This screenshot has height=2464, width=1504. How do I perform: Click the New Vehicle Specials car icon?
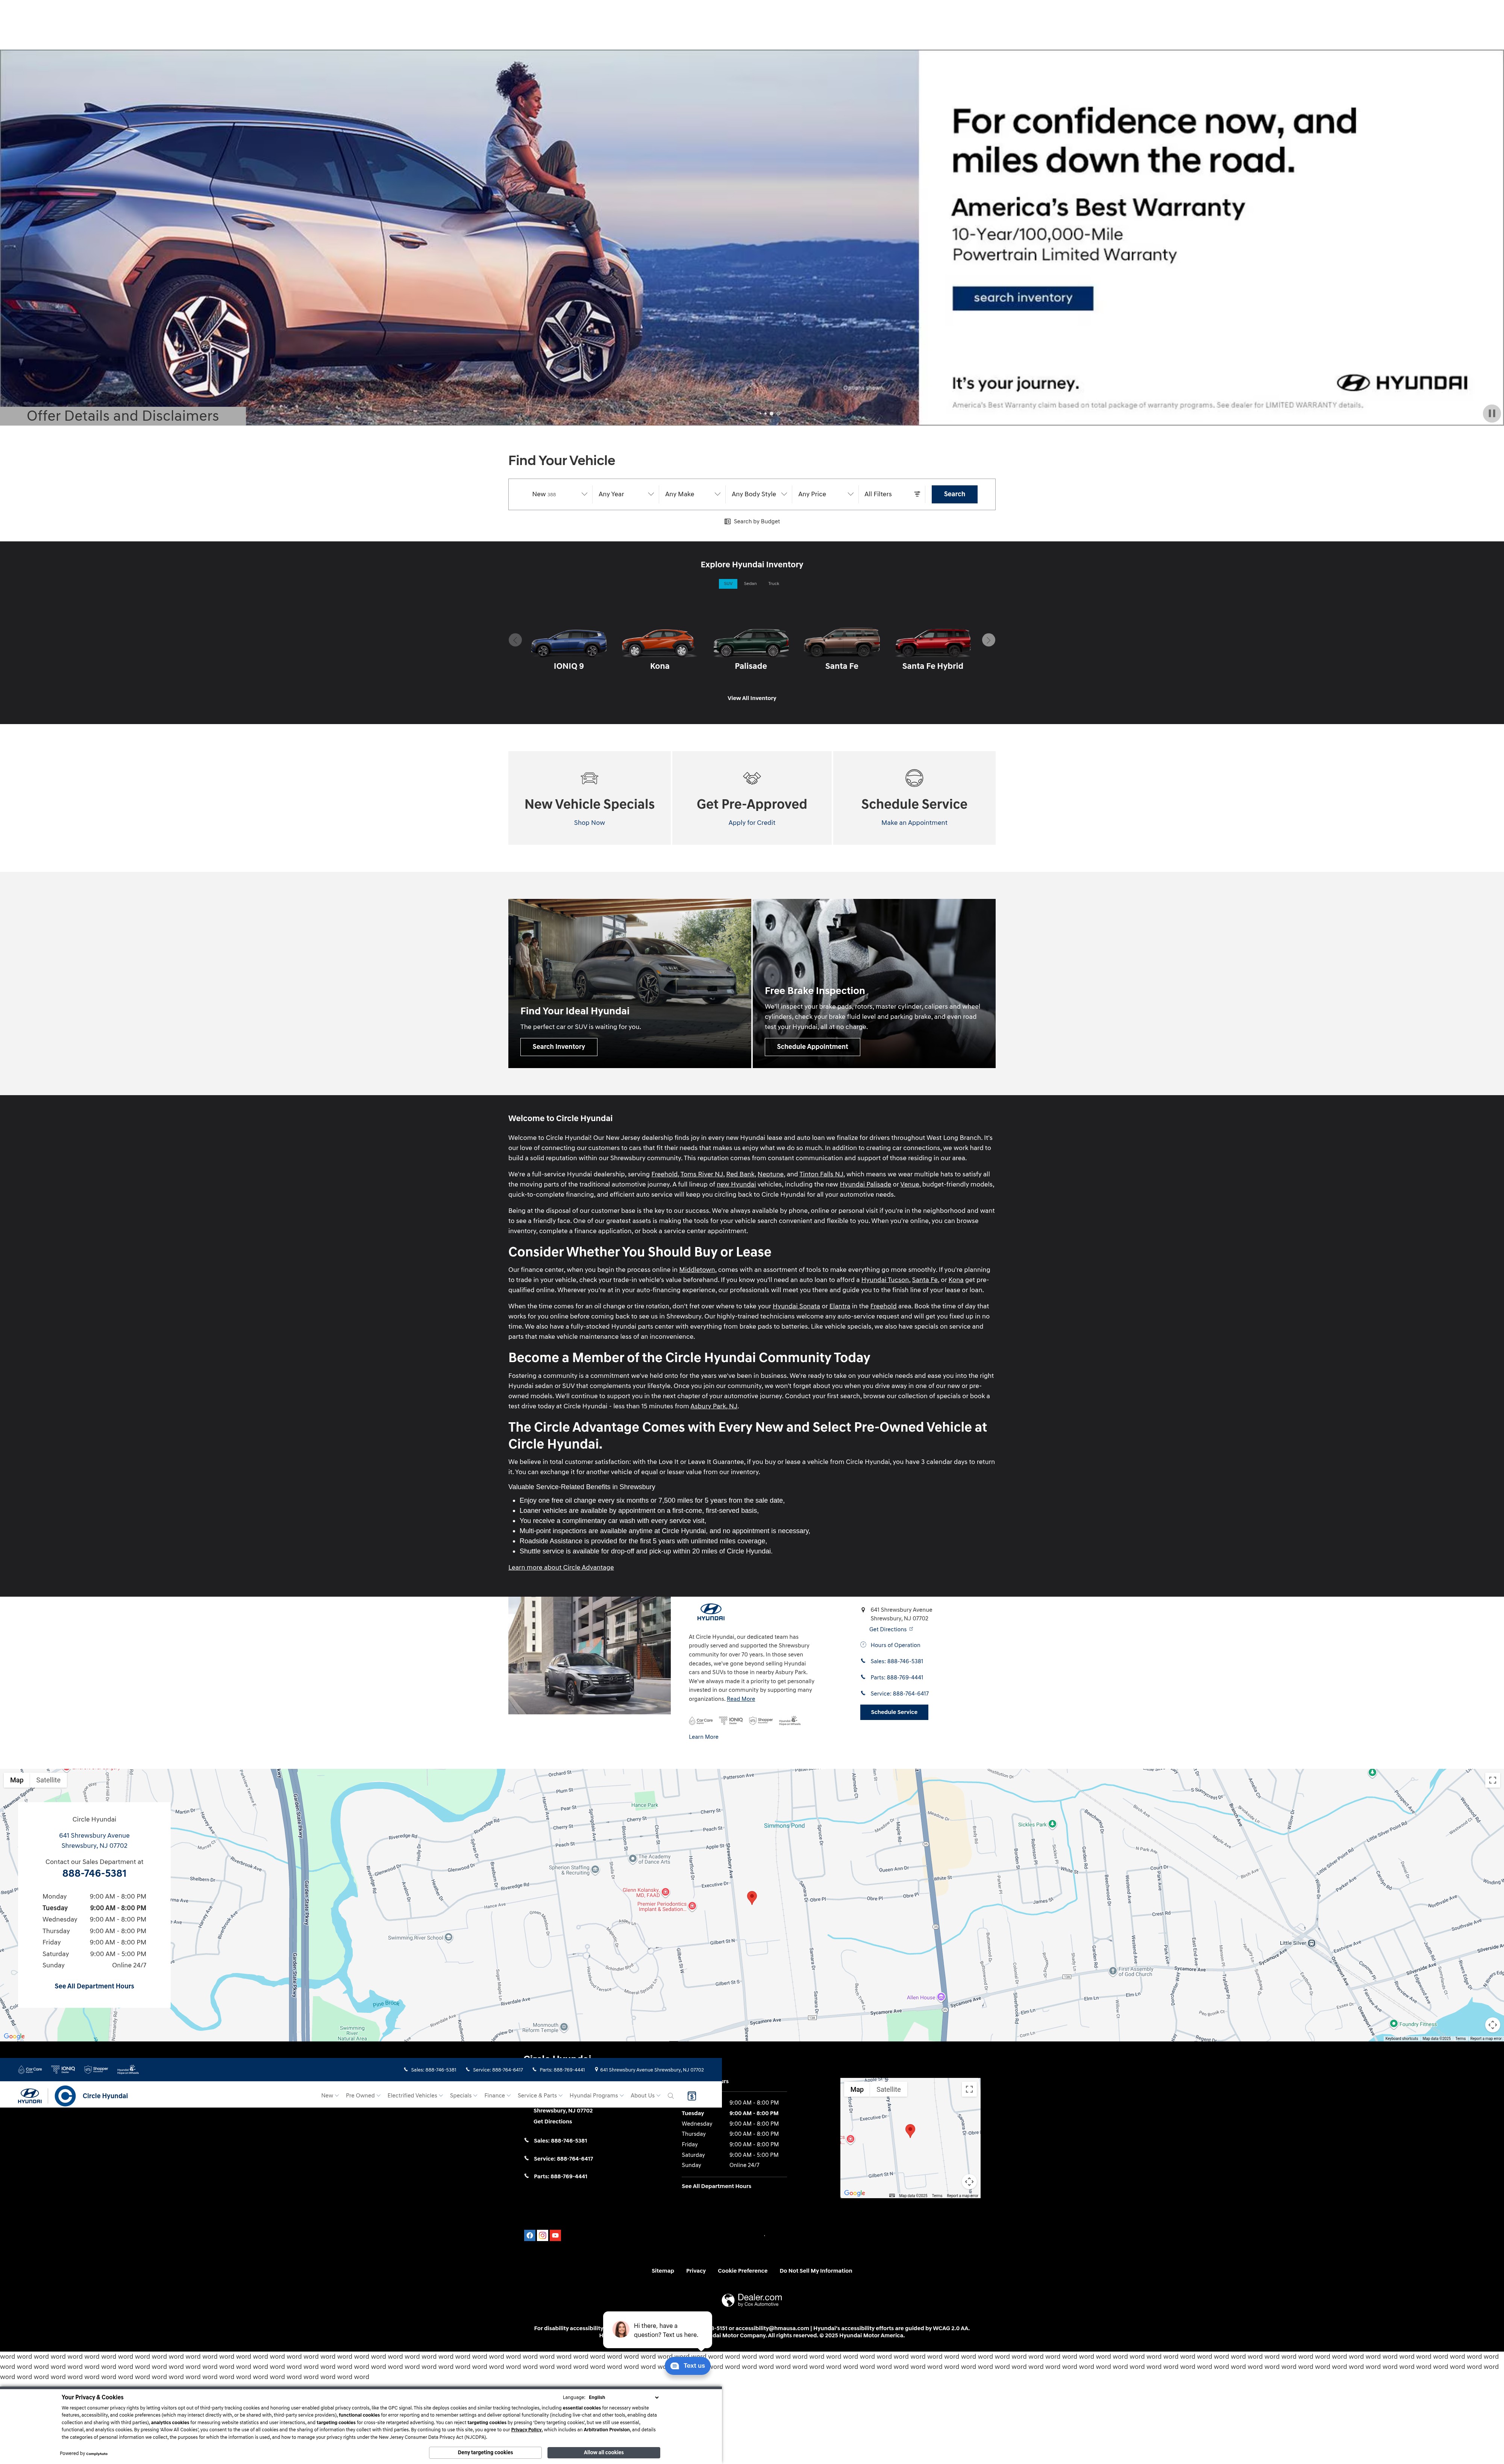tap(589, 778)
